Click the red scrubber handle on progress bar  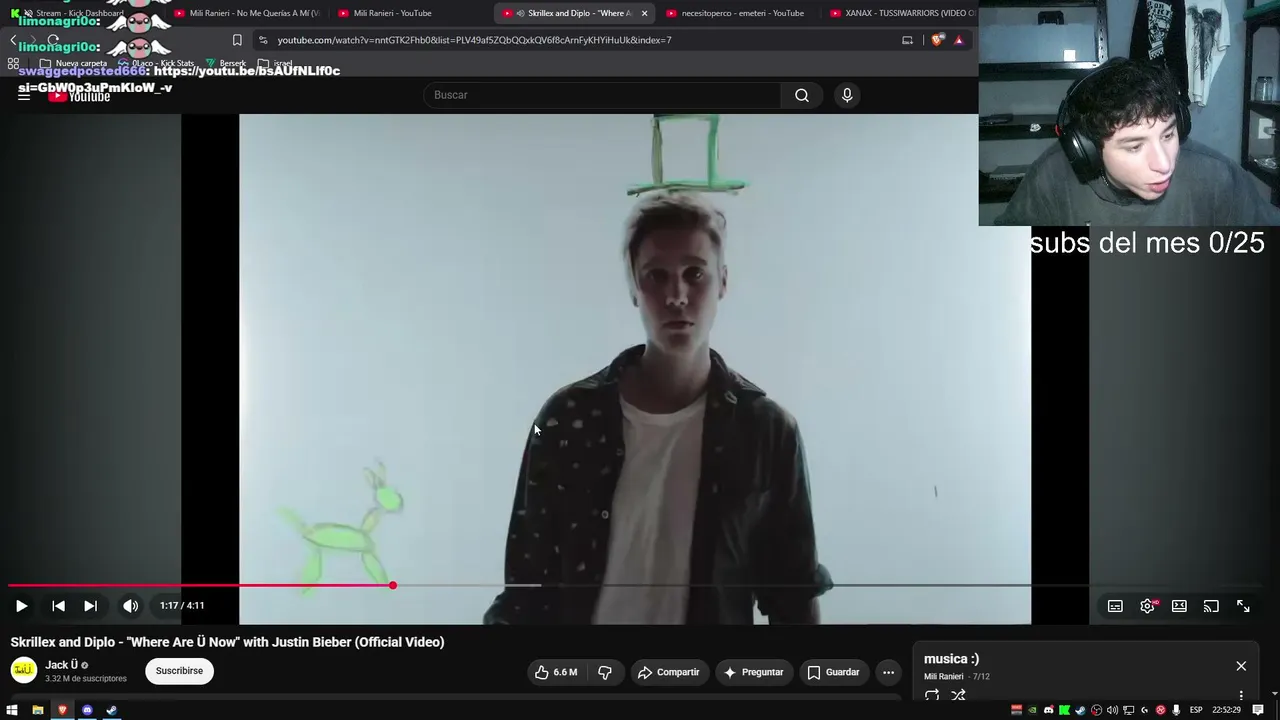[x=393, y=585]
